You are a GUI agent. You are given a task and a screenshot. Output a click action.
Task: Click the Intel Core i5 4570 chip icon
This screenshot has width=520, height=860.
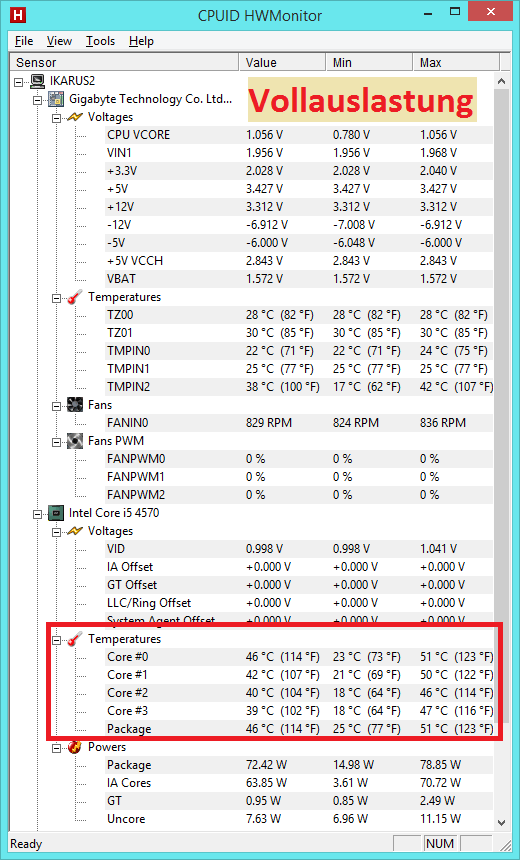(x=56, y=513)
